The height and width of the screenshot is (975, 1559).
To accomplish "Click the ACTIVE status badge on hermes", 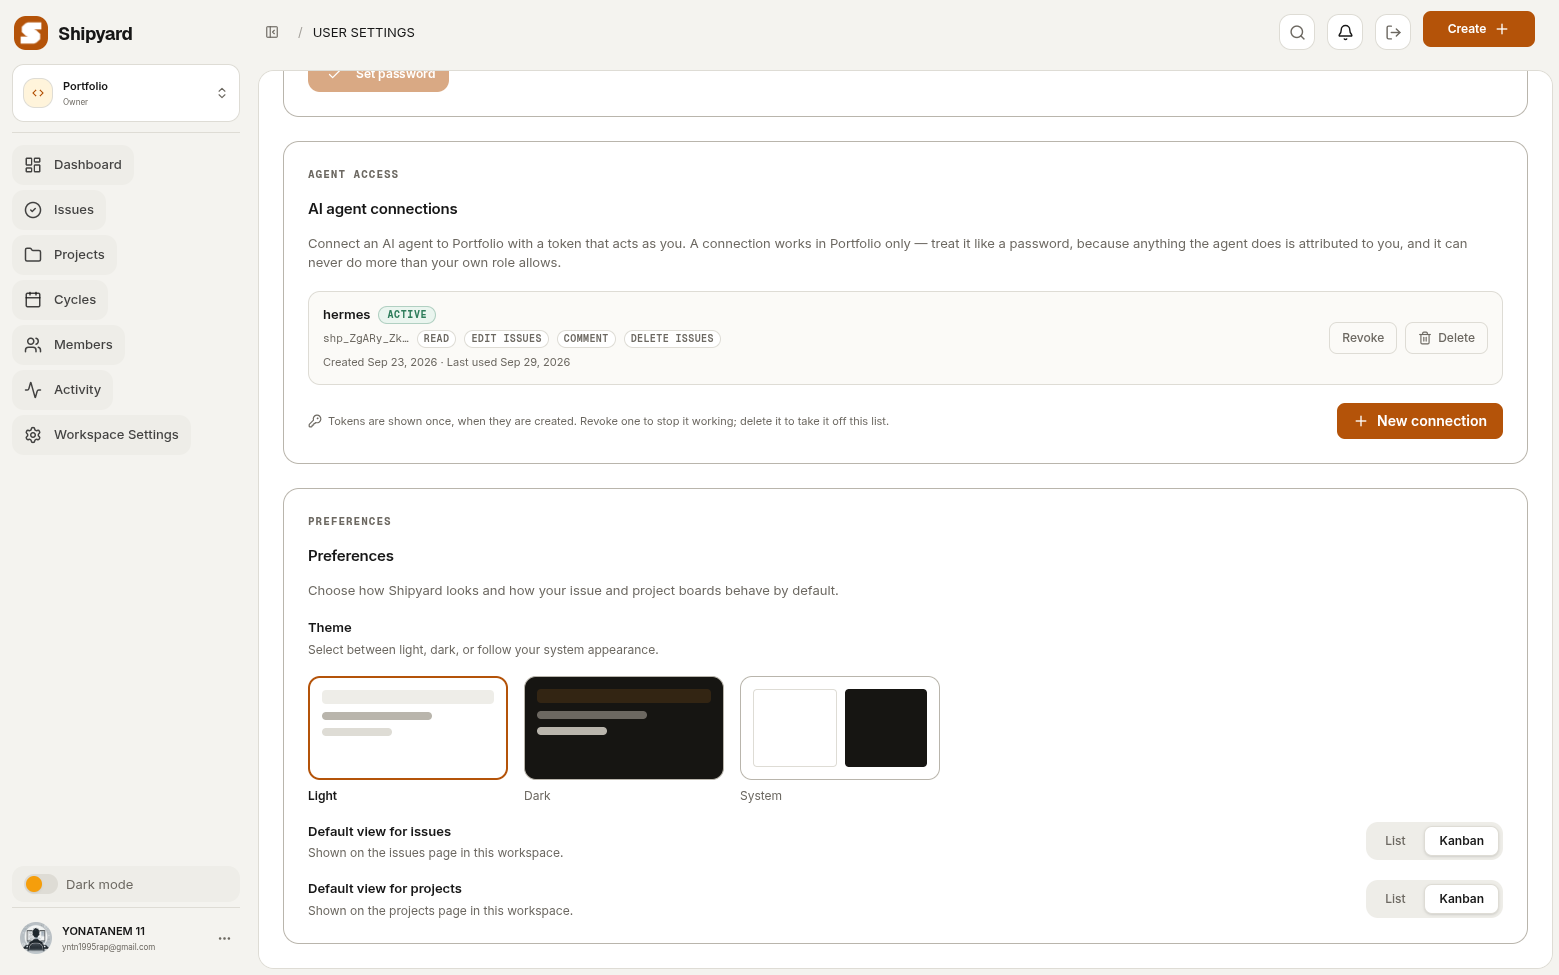I will 407,315.
